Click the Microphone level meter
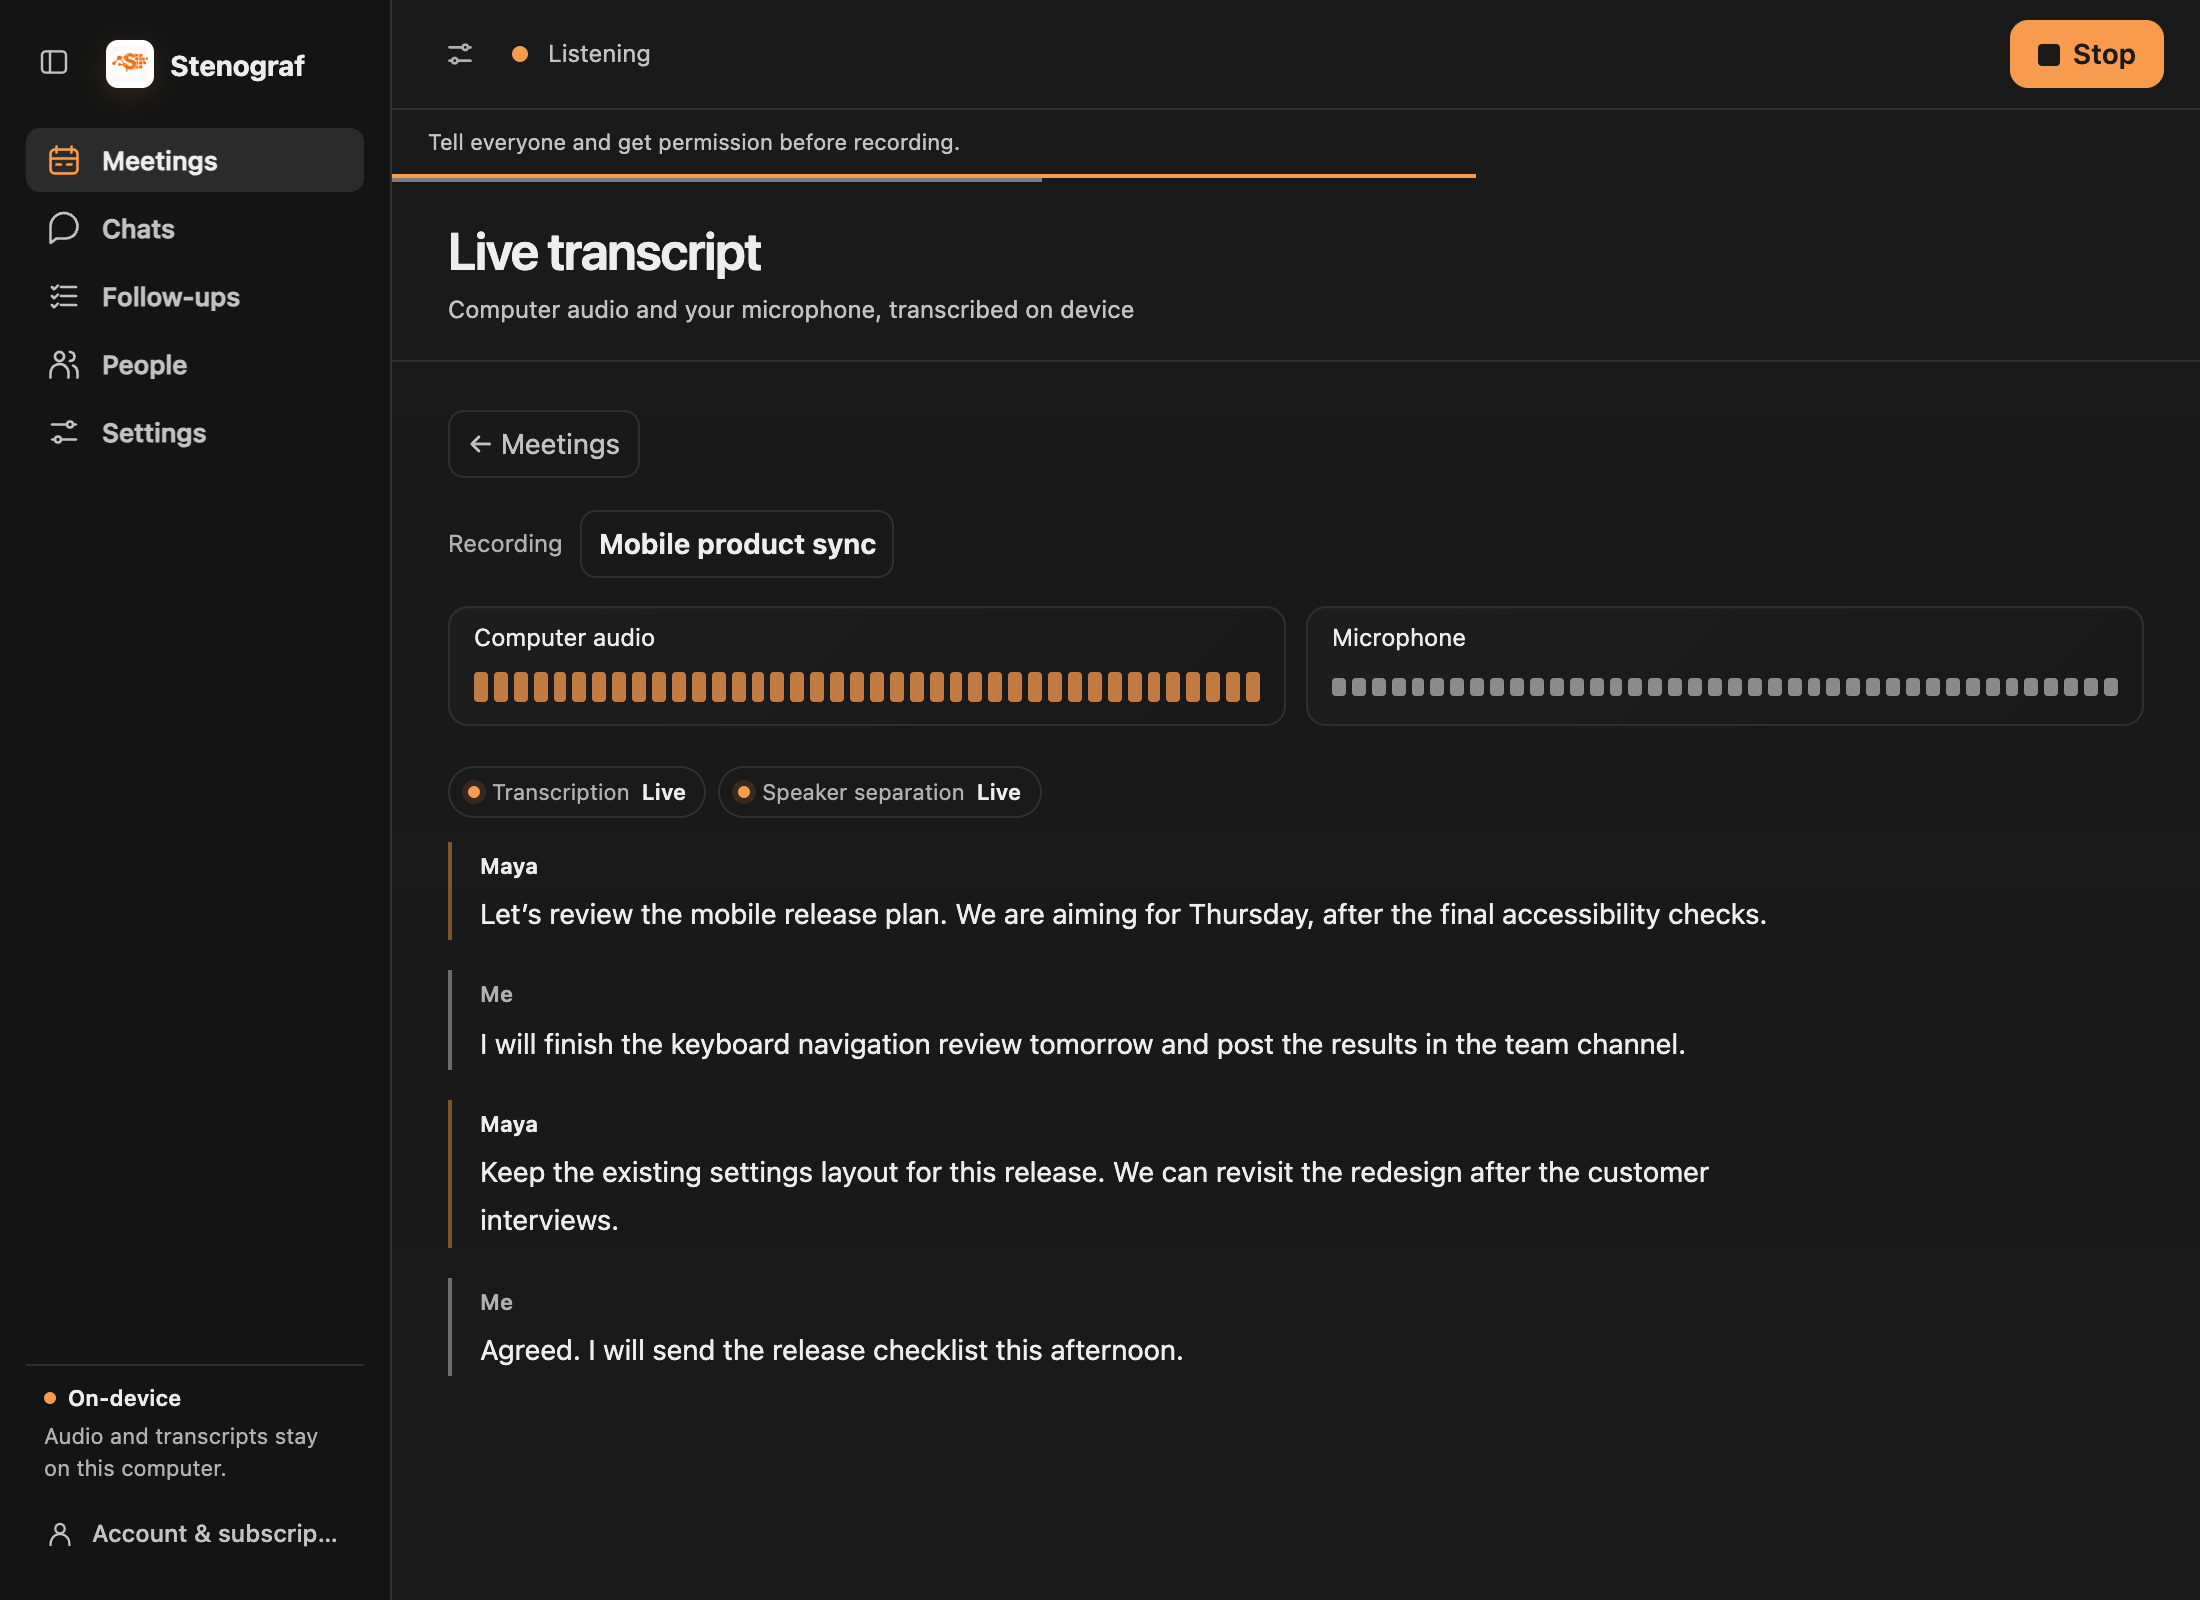2200x1600 pixels. point(1725,687)
